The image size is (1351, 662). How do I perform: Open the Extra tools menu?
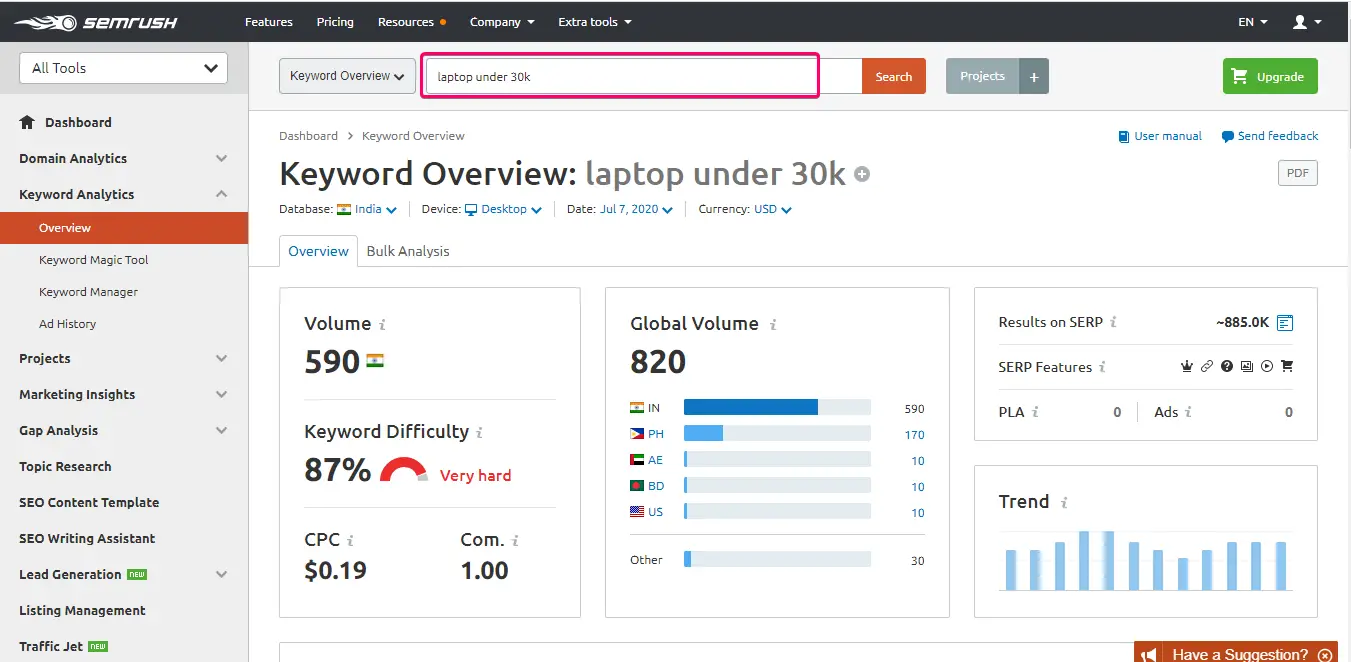(595, 22)
